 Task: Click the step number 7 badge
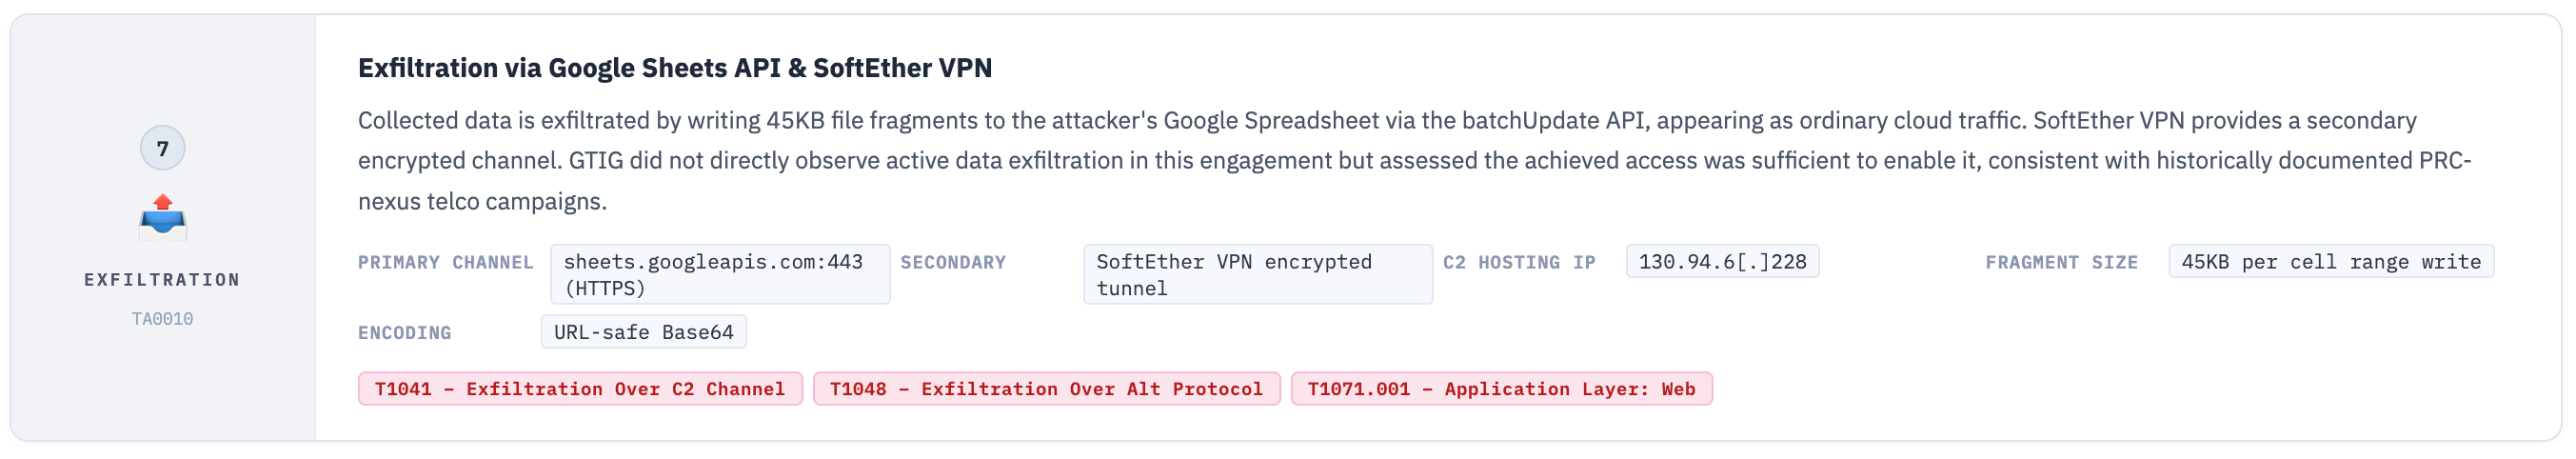162,148
